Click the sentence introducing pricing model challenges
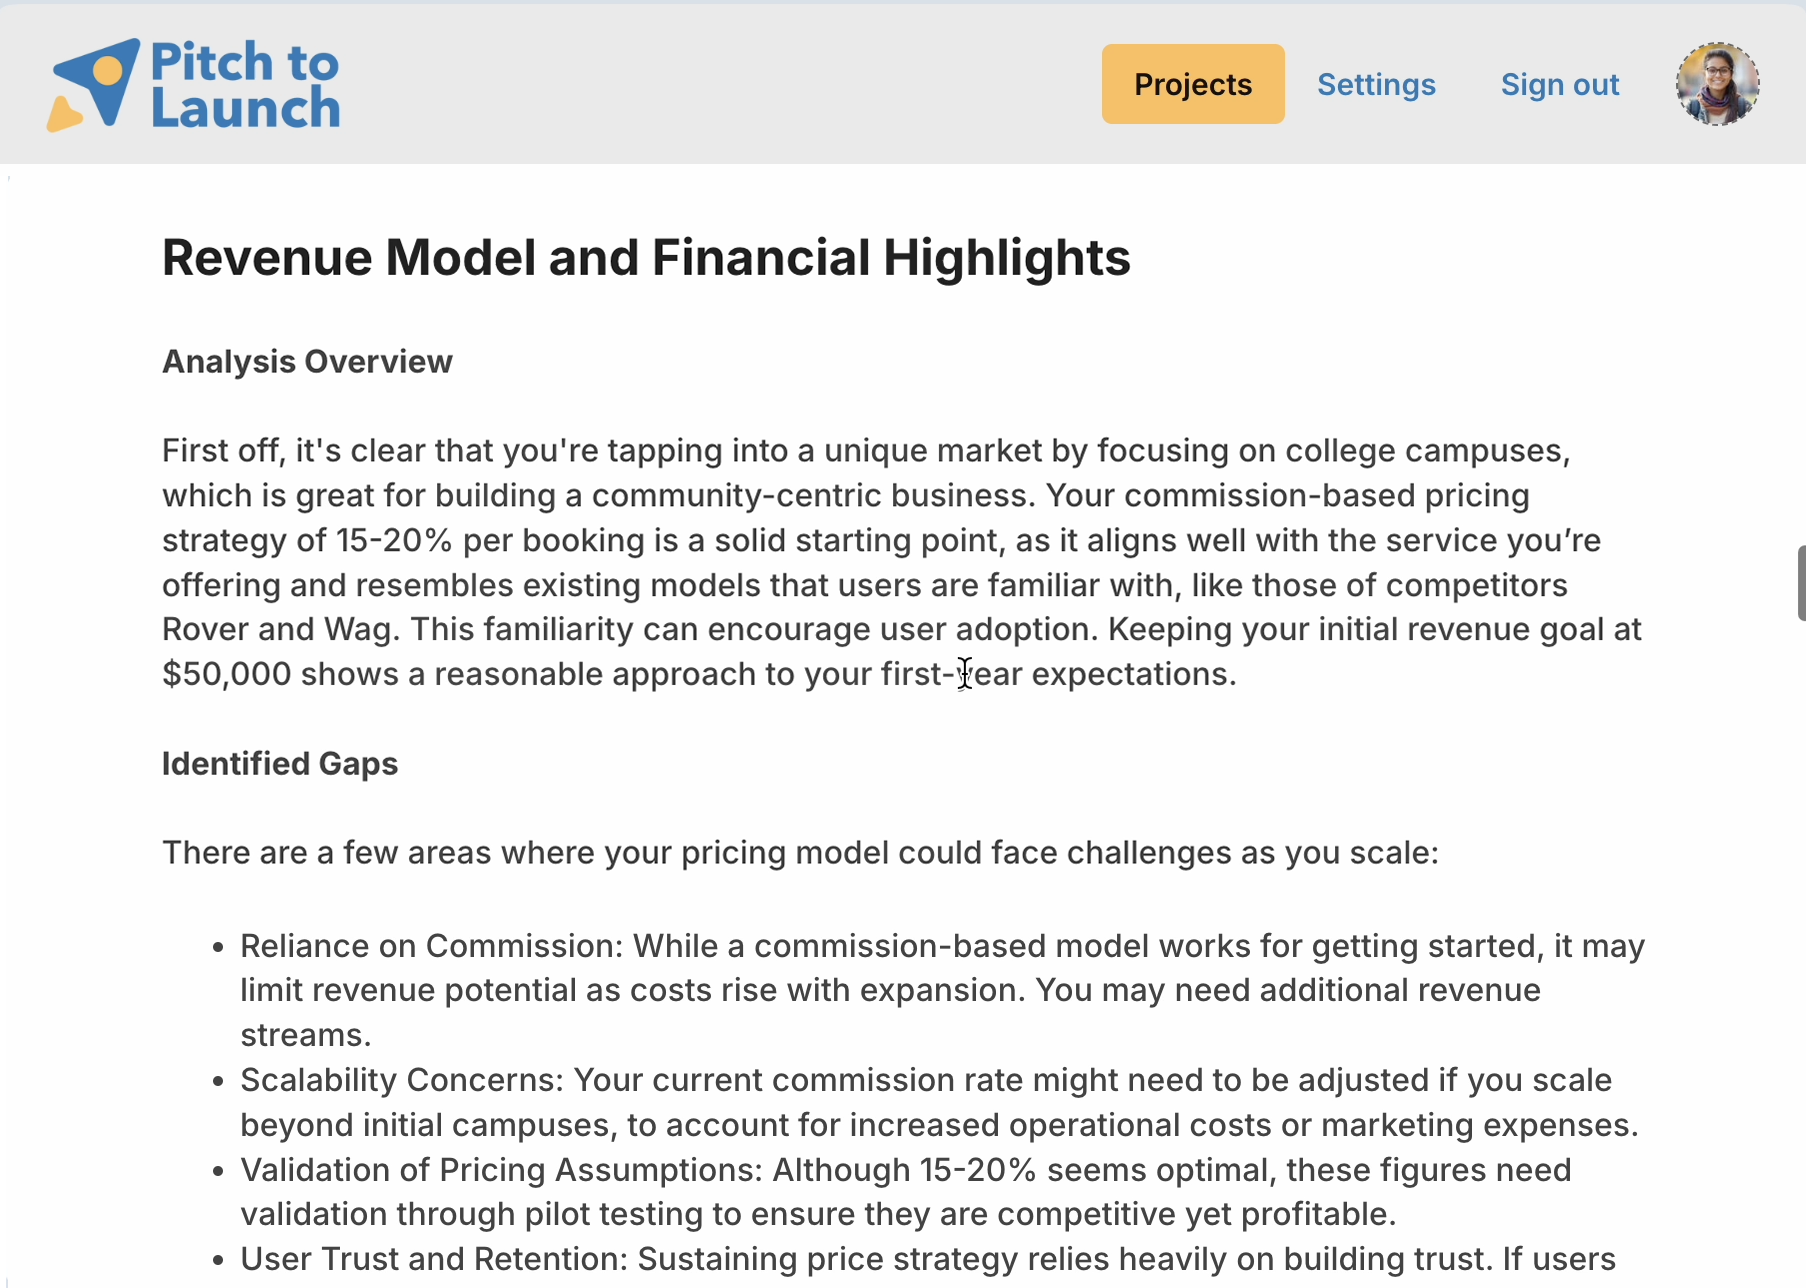Screen dimensions: 1806x1288 (800, 853)
